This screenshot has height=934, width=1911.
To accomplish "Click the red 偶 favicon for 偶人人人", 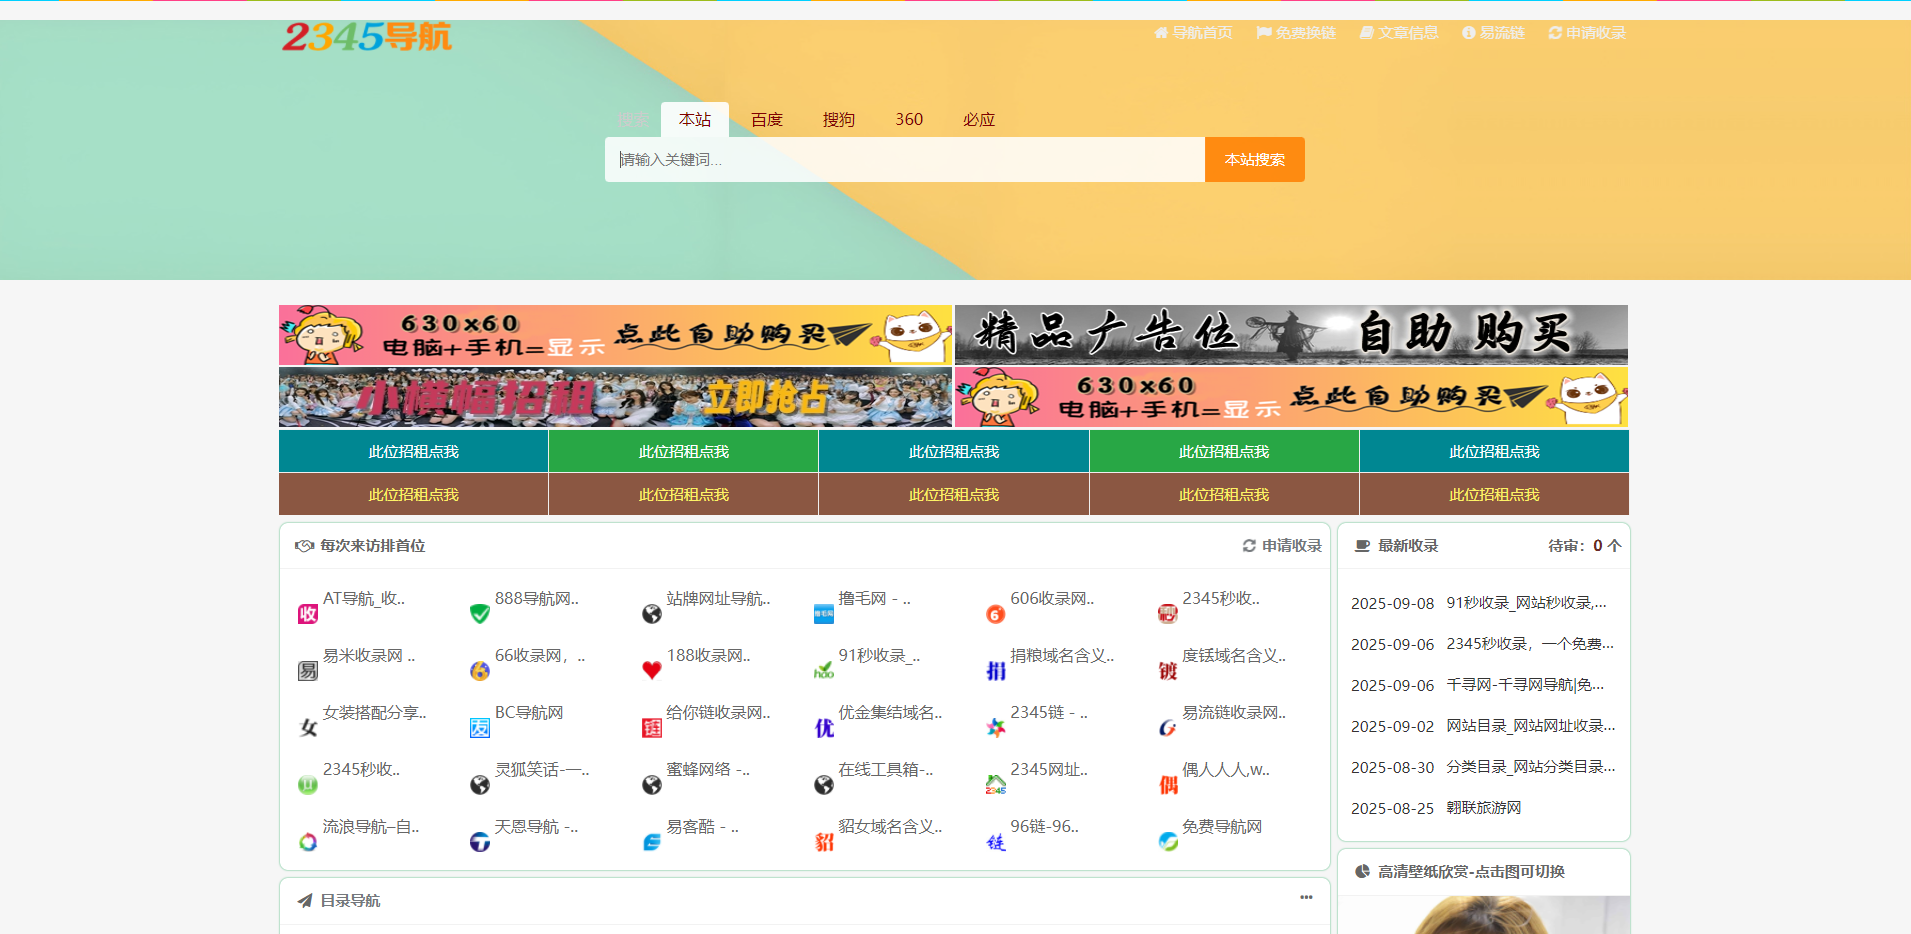I will 1168,785.
